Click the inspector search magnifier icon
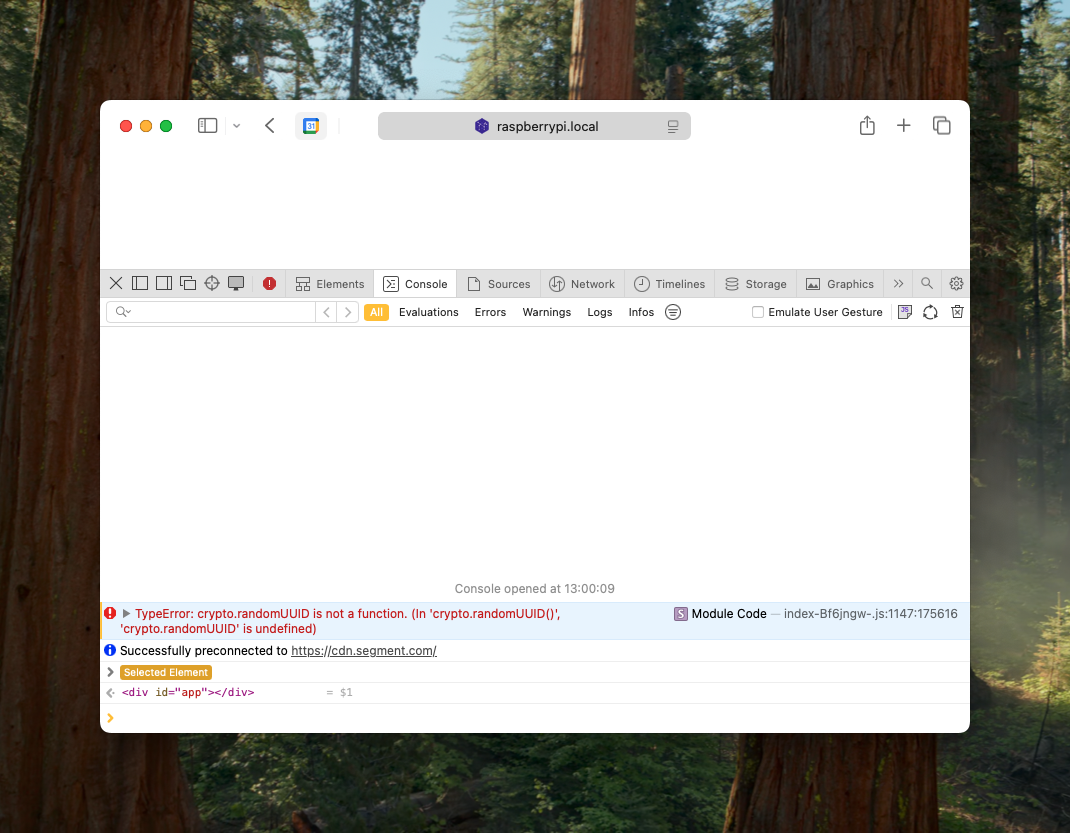Image resolution: width=1070 pixels, height=833 pixels. coord(927,284)
